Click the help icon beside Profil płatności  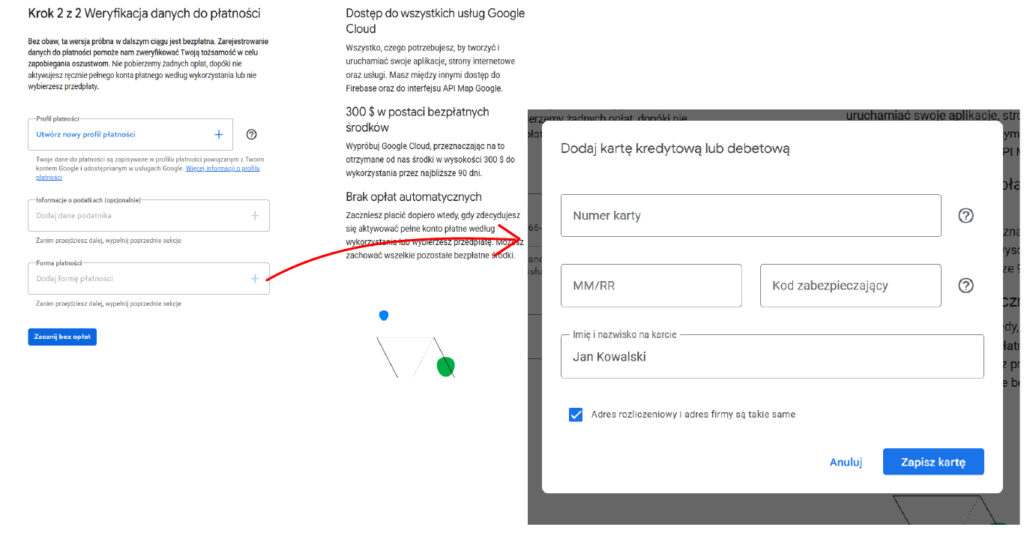pos(251,134)
